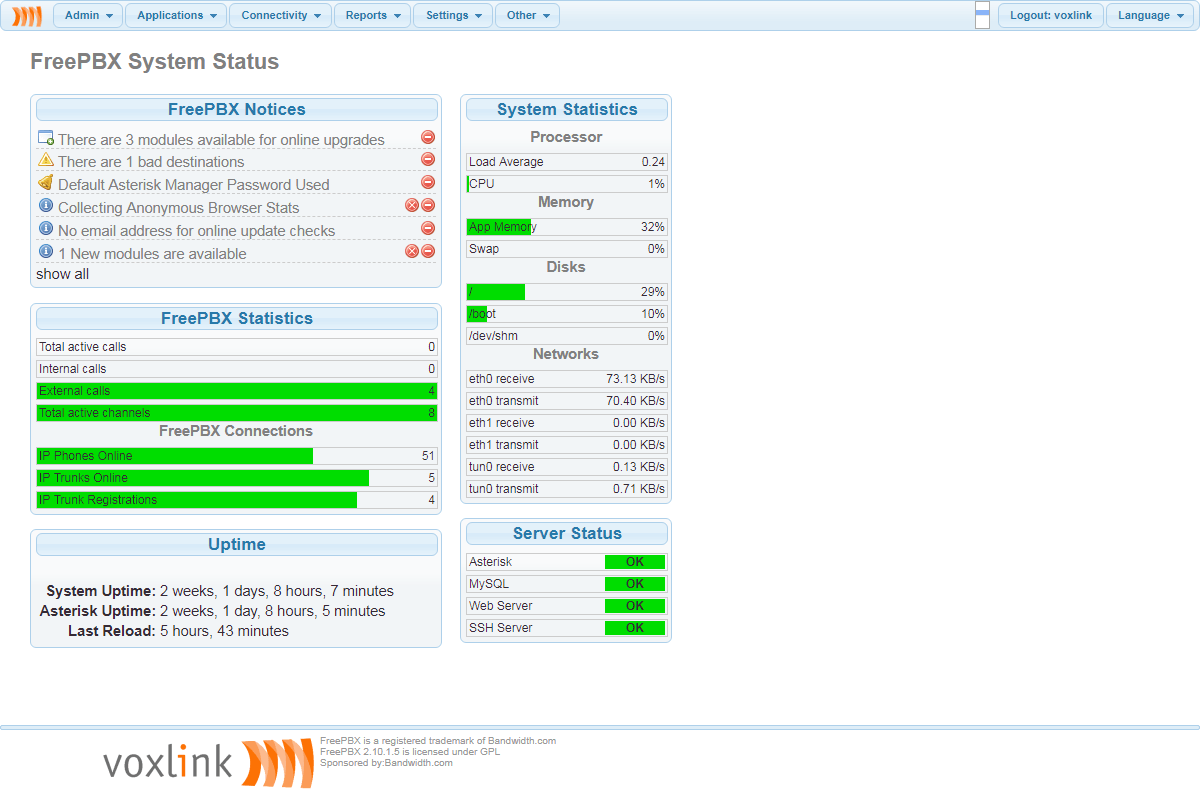Click the tun0 receive rate row
The height and width of the screenshot is (800, 1200).
point(567,467)
